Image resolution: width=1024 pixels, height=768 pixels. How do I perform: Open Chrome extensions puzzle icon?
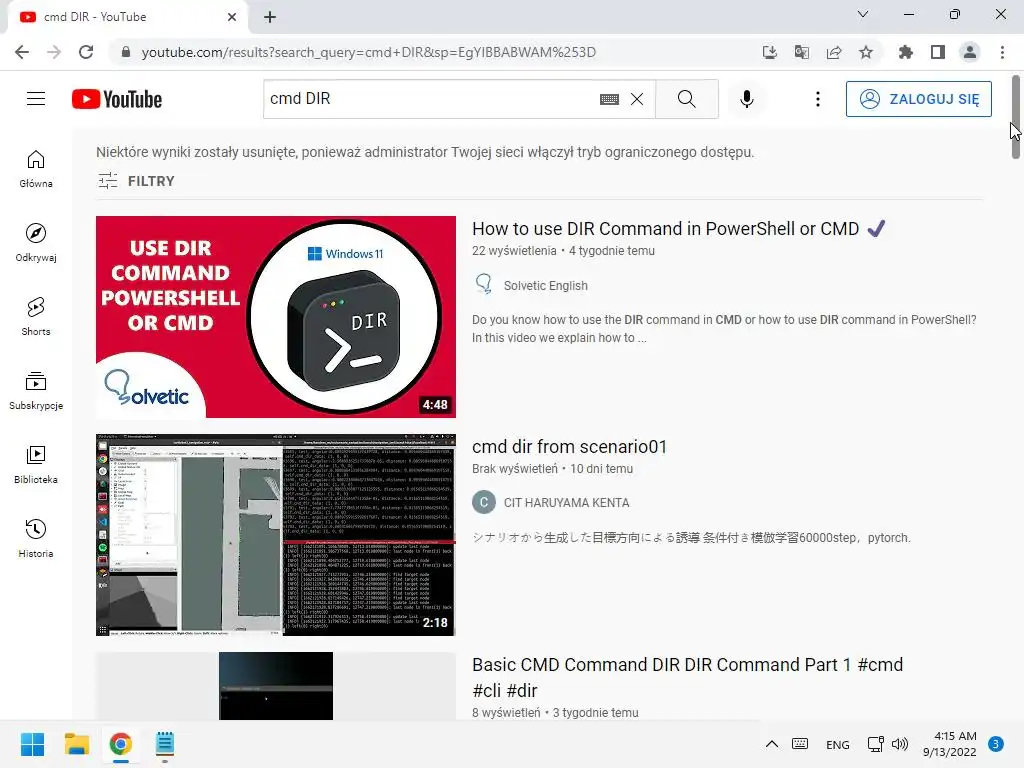tap(906, 52)
